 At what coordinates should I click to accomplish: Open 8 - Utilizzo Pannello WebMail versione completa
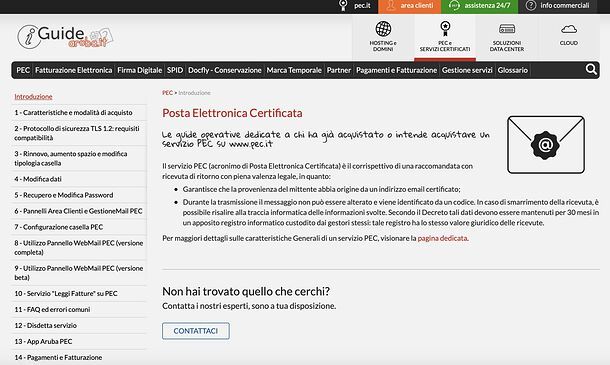79,247
